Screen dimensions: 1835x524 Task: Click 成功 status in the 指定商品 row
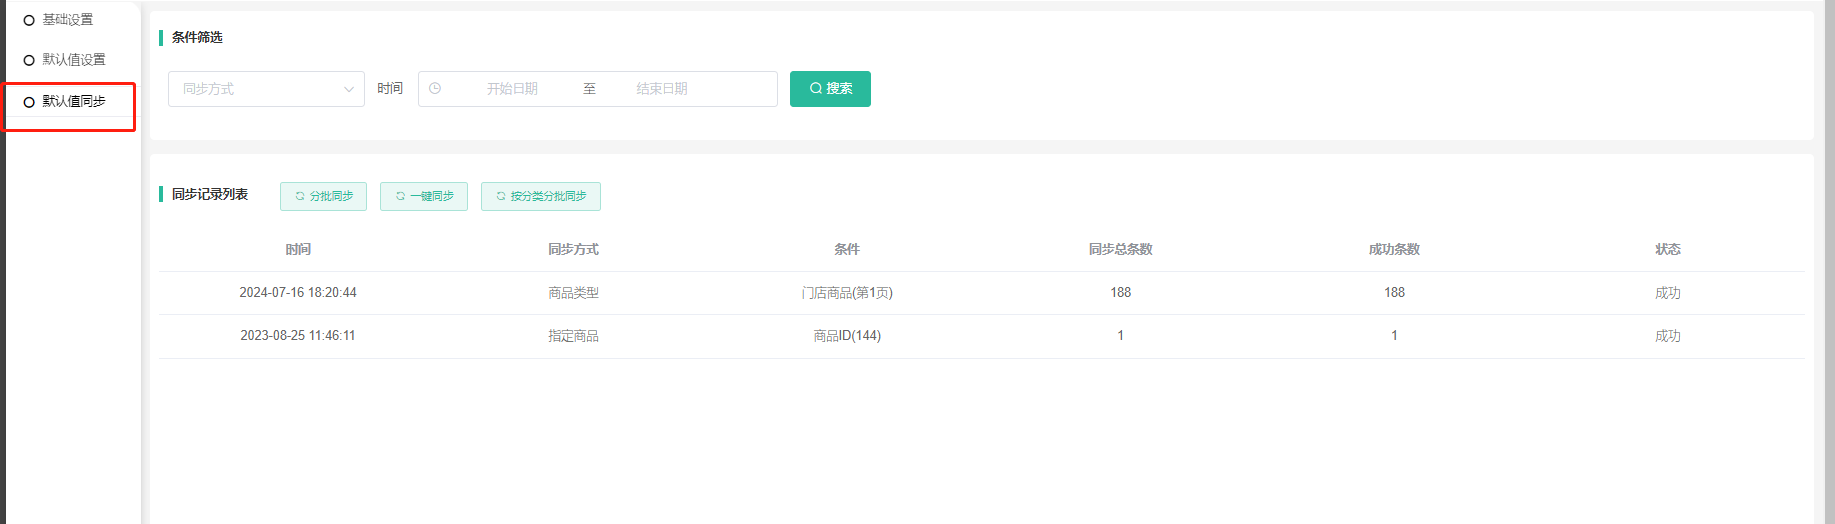click(x=1667, y=336)
